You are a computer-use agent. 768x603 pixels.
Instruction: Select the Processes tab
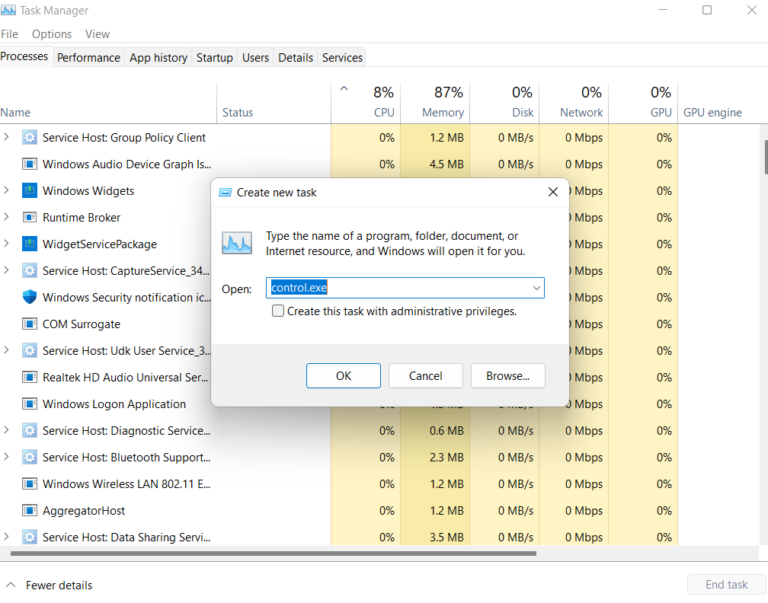point(24,56)
